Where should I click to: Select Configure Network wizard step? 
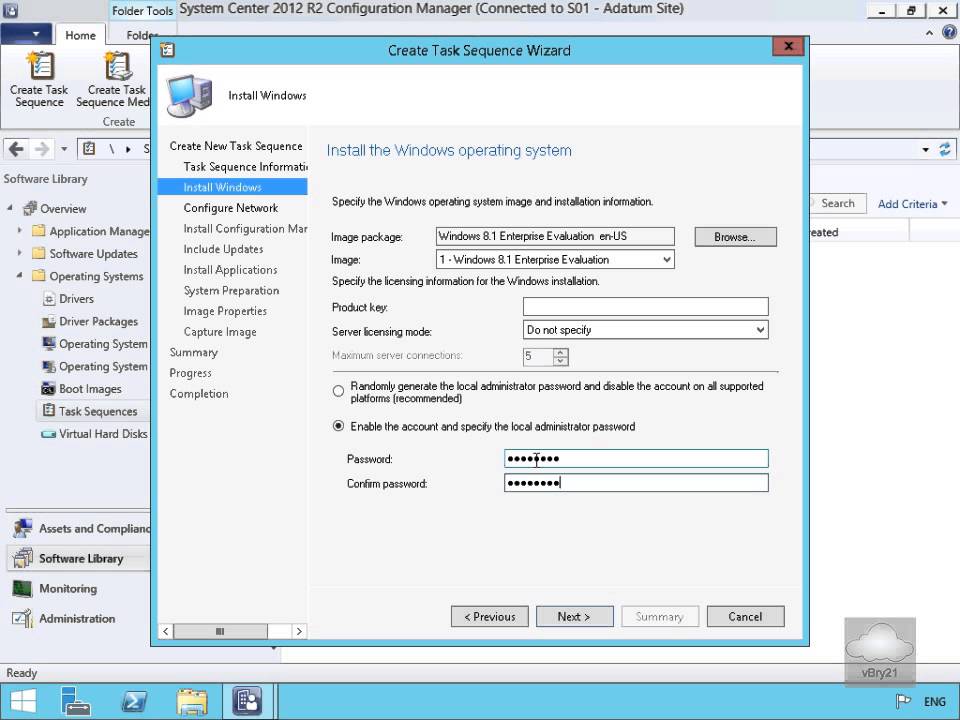(x=231, y=208)
